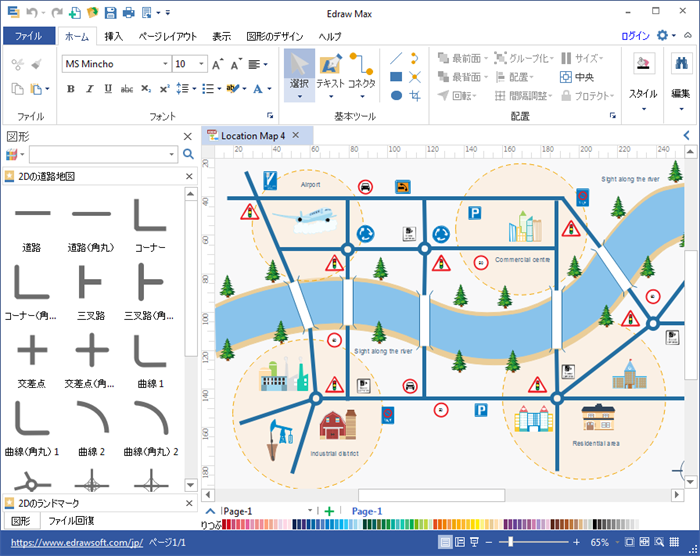This screenshot has width=700, height=556.
Task: Open the ファイル menu tab
Action: pyautogui.click(x=29, y=36)
